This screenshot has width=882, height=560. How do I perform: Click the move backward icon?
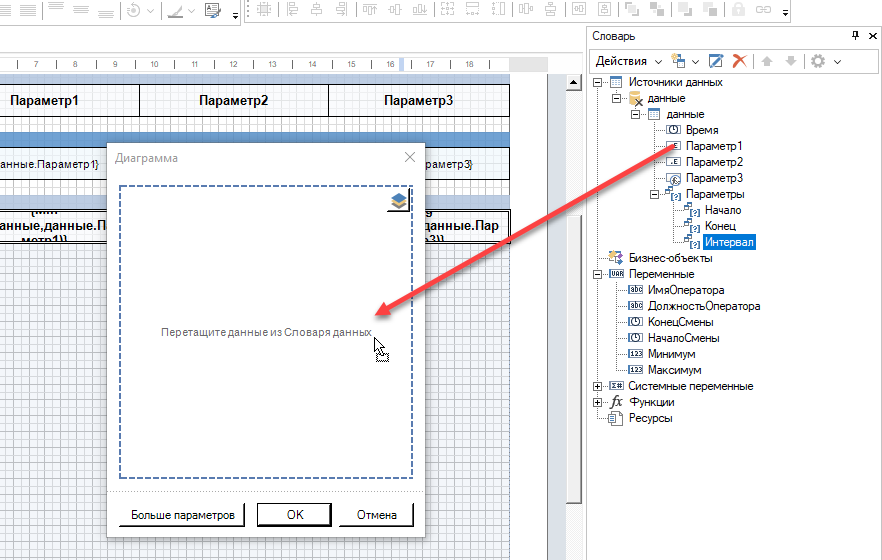click(710, 9)
